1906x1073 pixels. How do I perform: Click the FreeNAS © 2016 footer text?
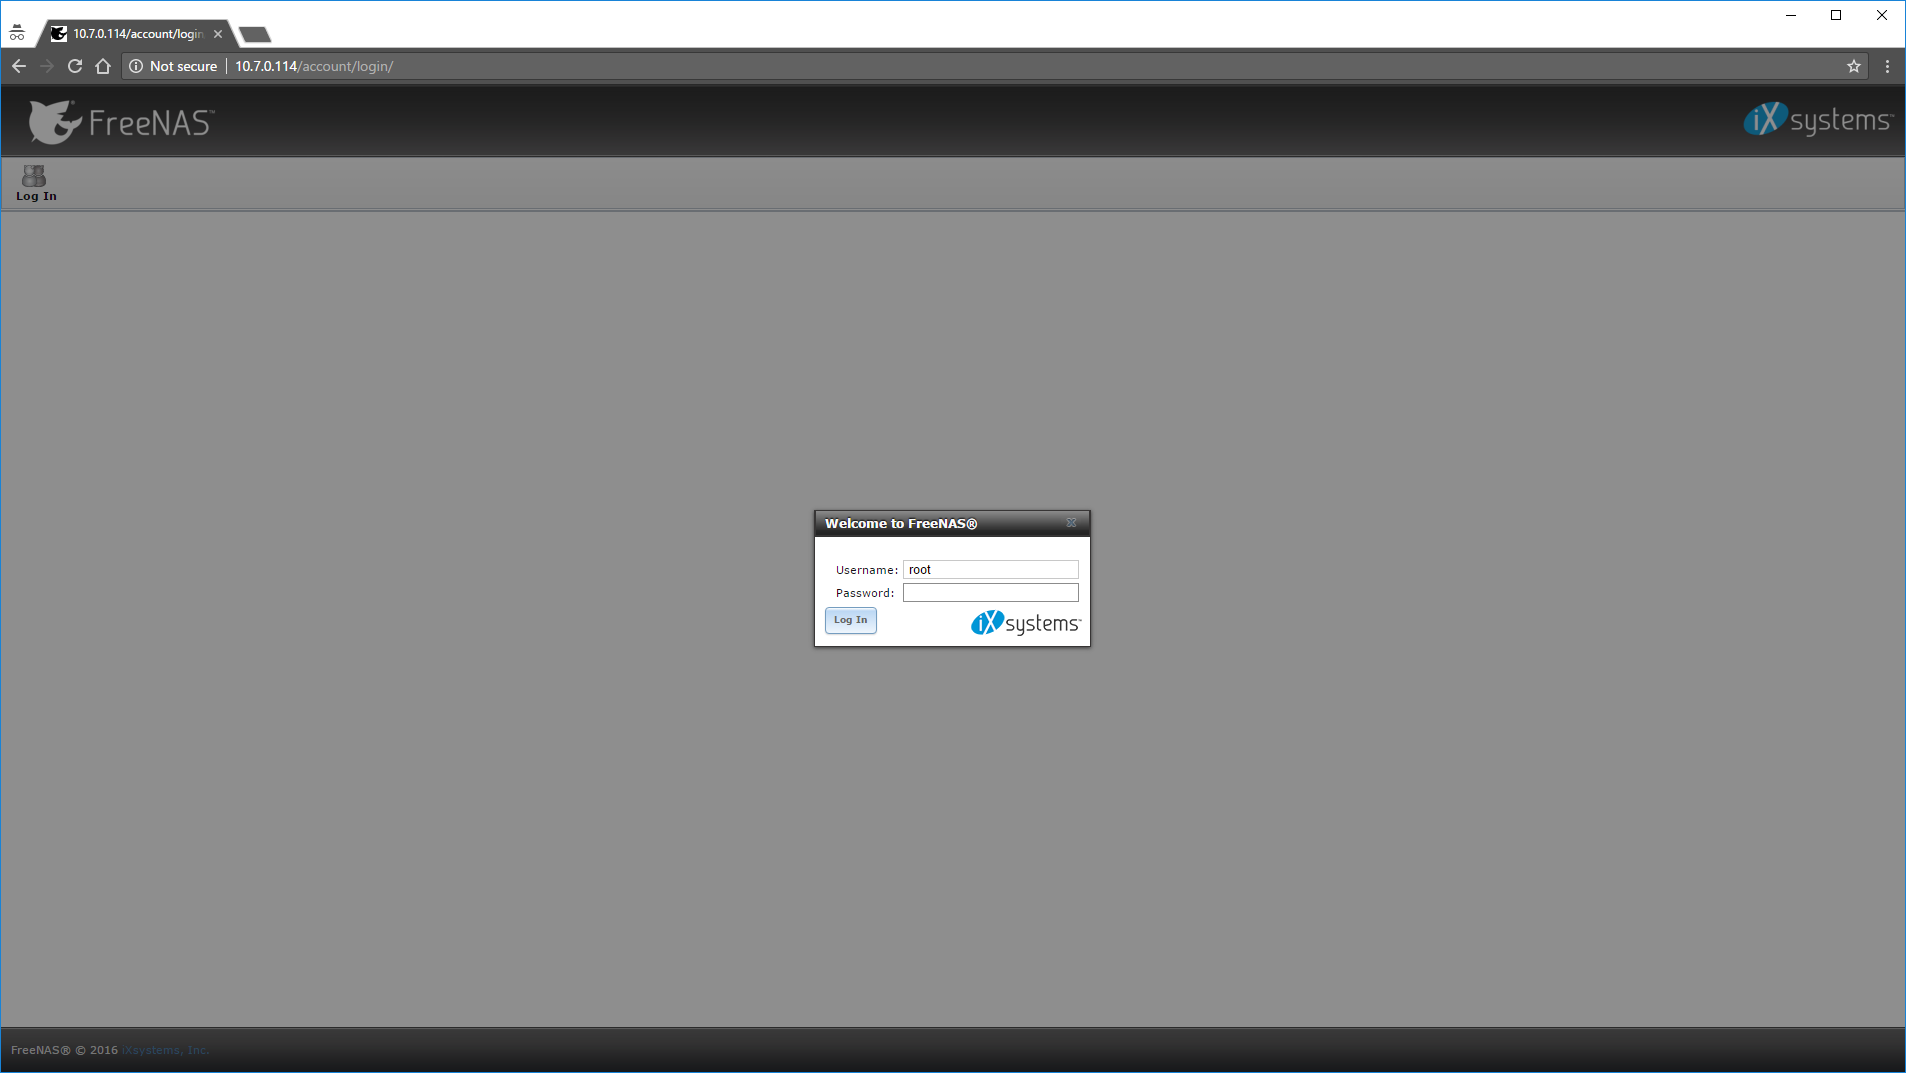(64, 1050)
